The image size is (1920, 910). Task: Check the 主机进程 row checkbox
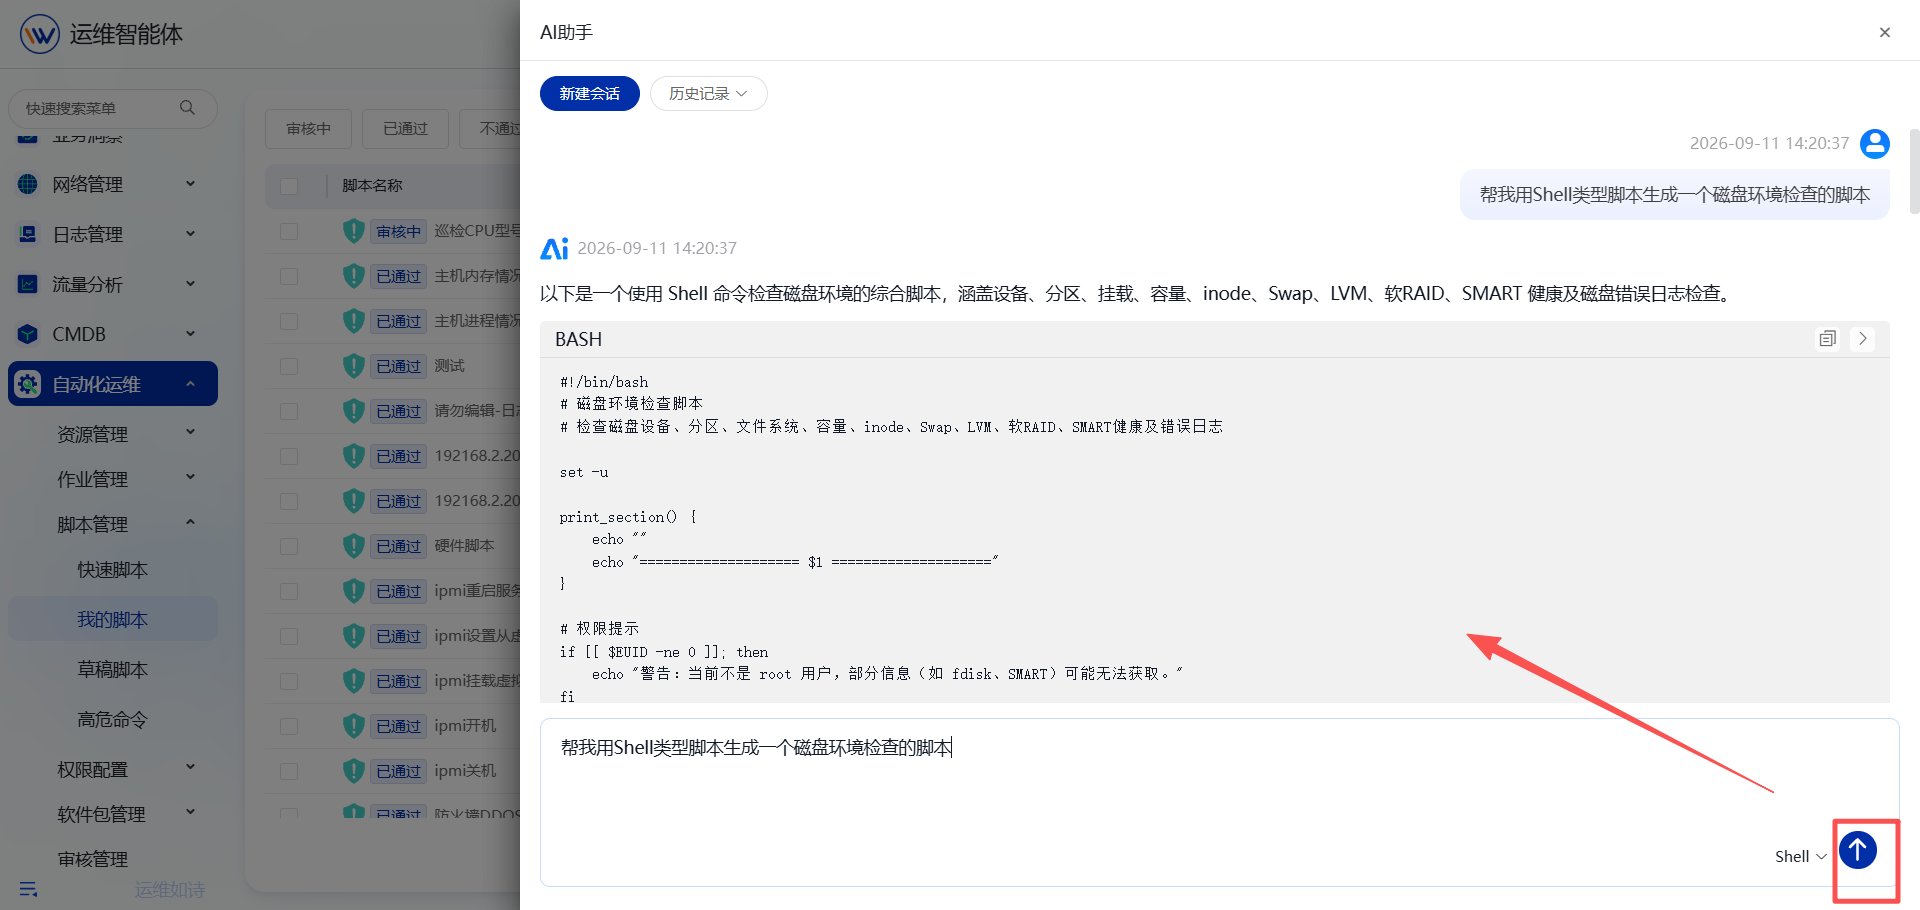(x=289, y=321)
